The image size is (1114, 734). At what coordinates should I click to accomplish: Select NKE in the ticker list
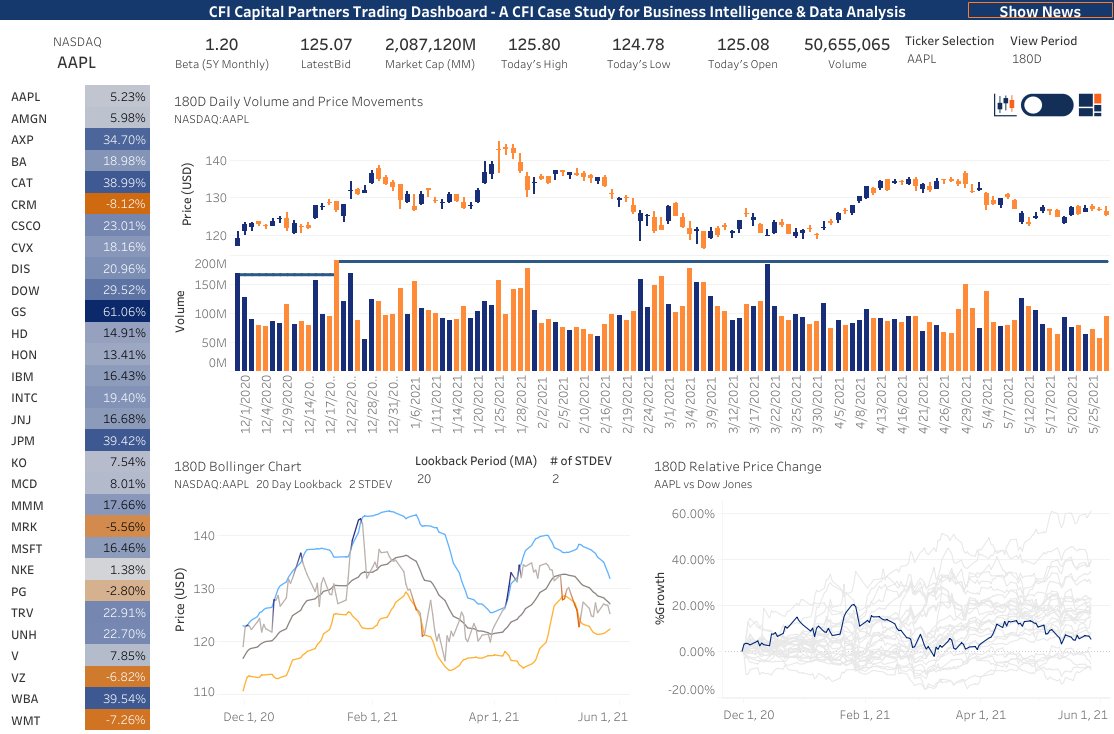coord(22,570)
